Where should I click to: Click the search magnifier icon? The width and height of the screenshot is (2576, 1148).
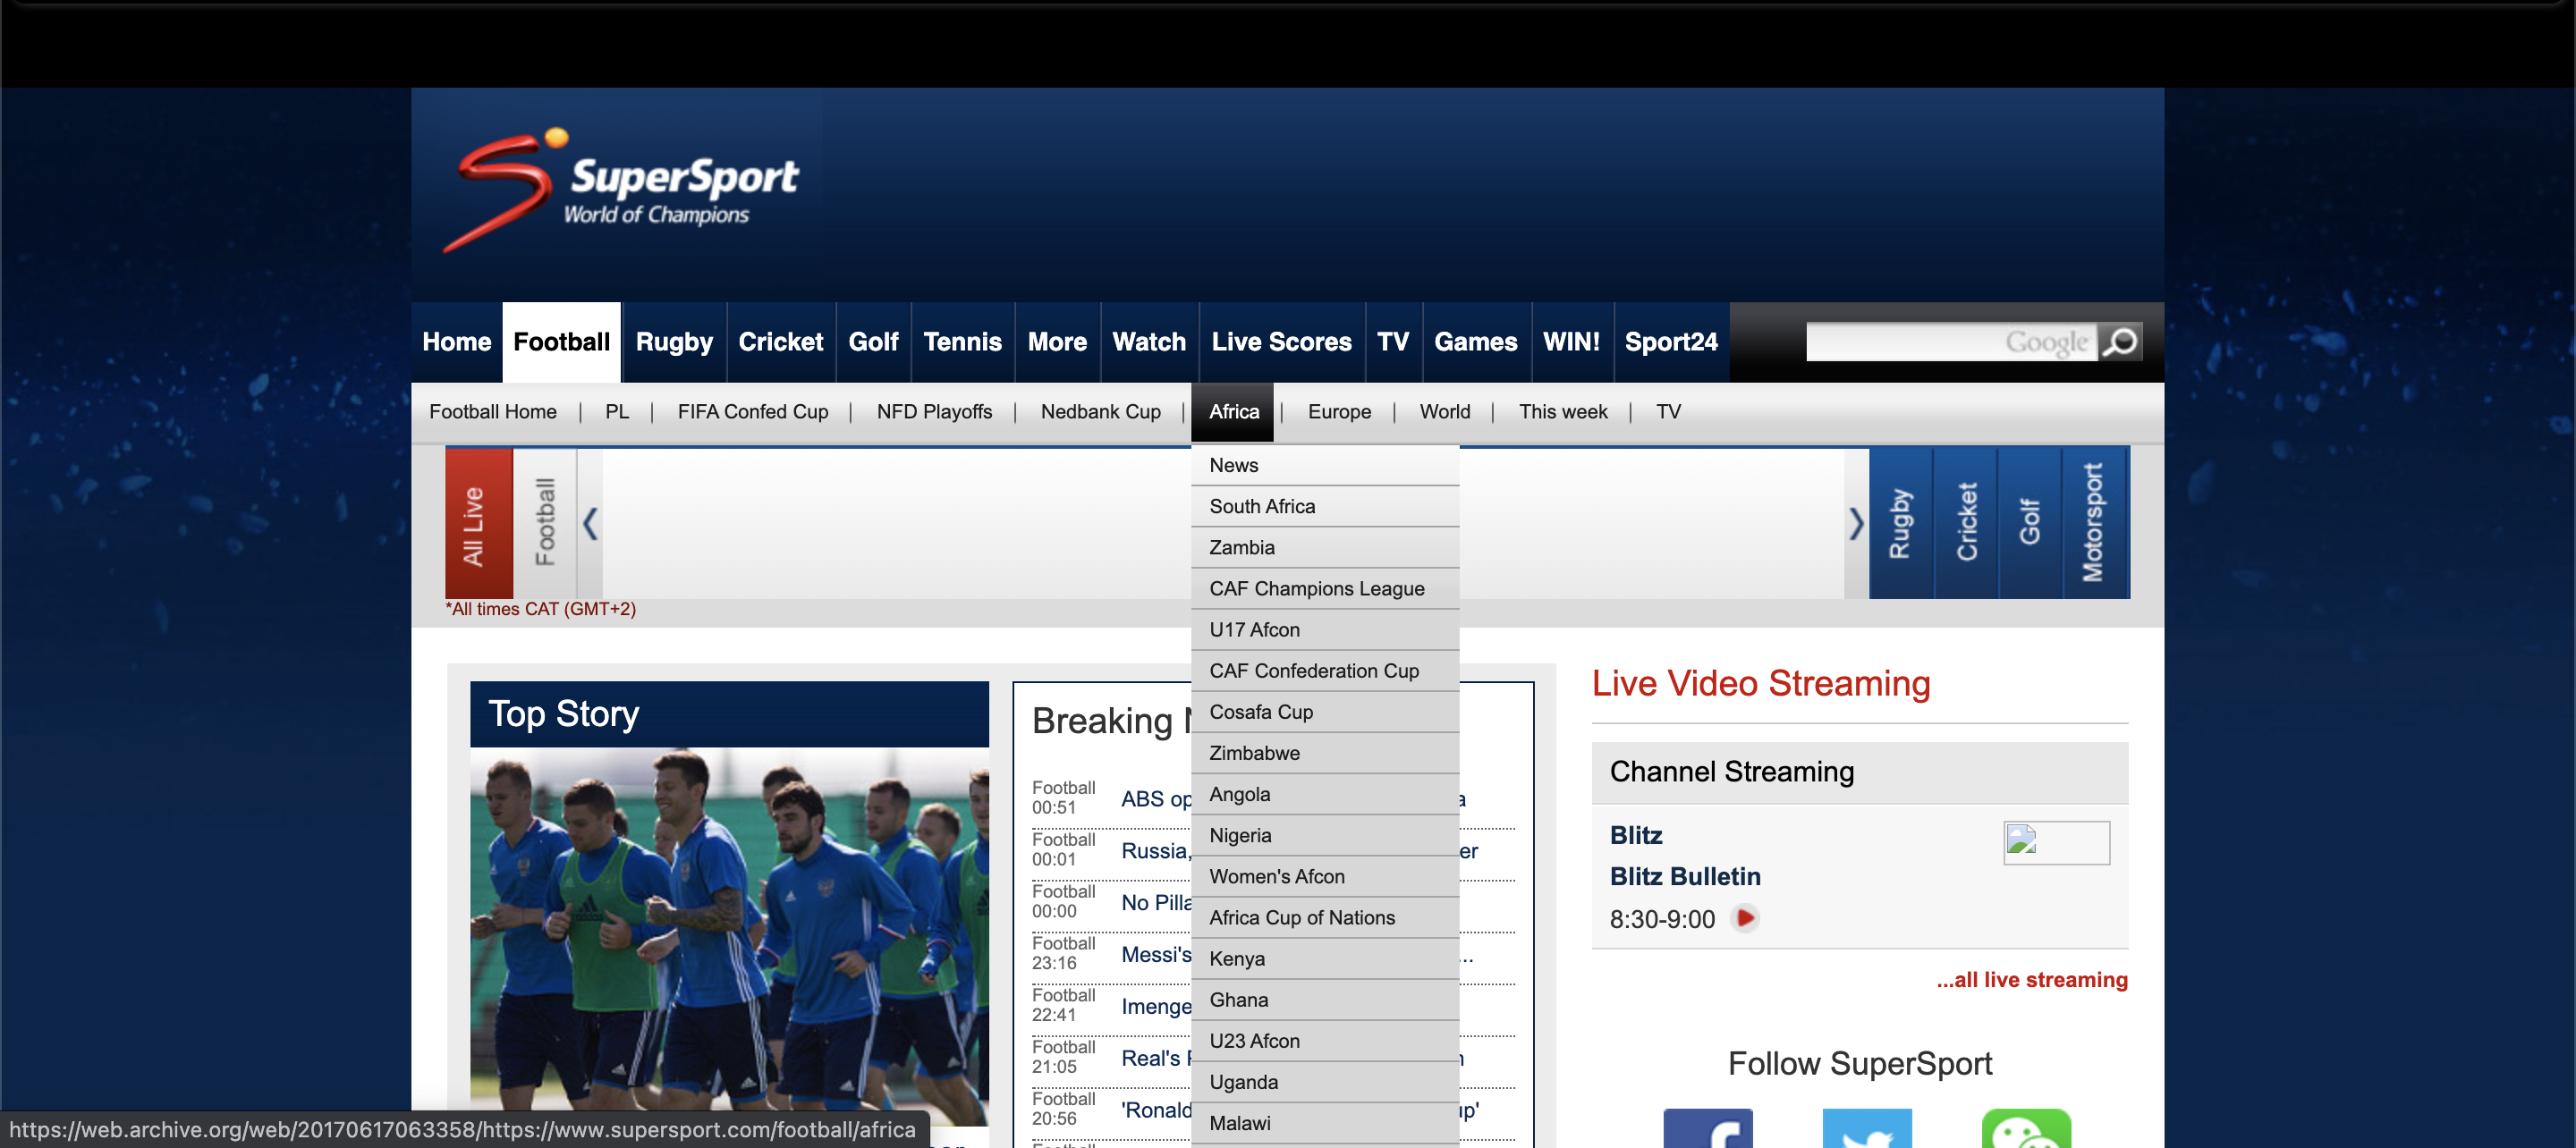[x=2119, y=342]
